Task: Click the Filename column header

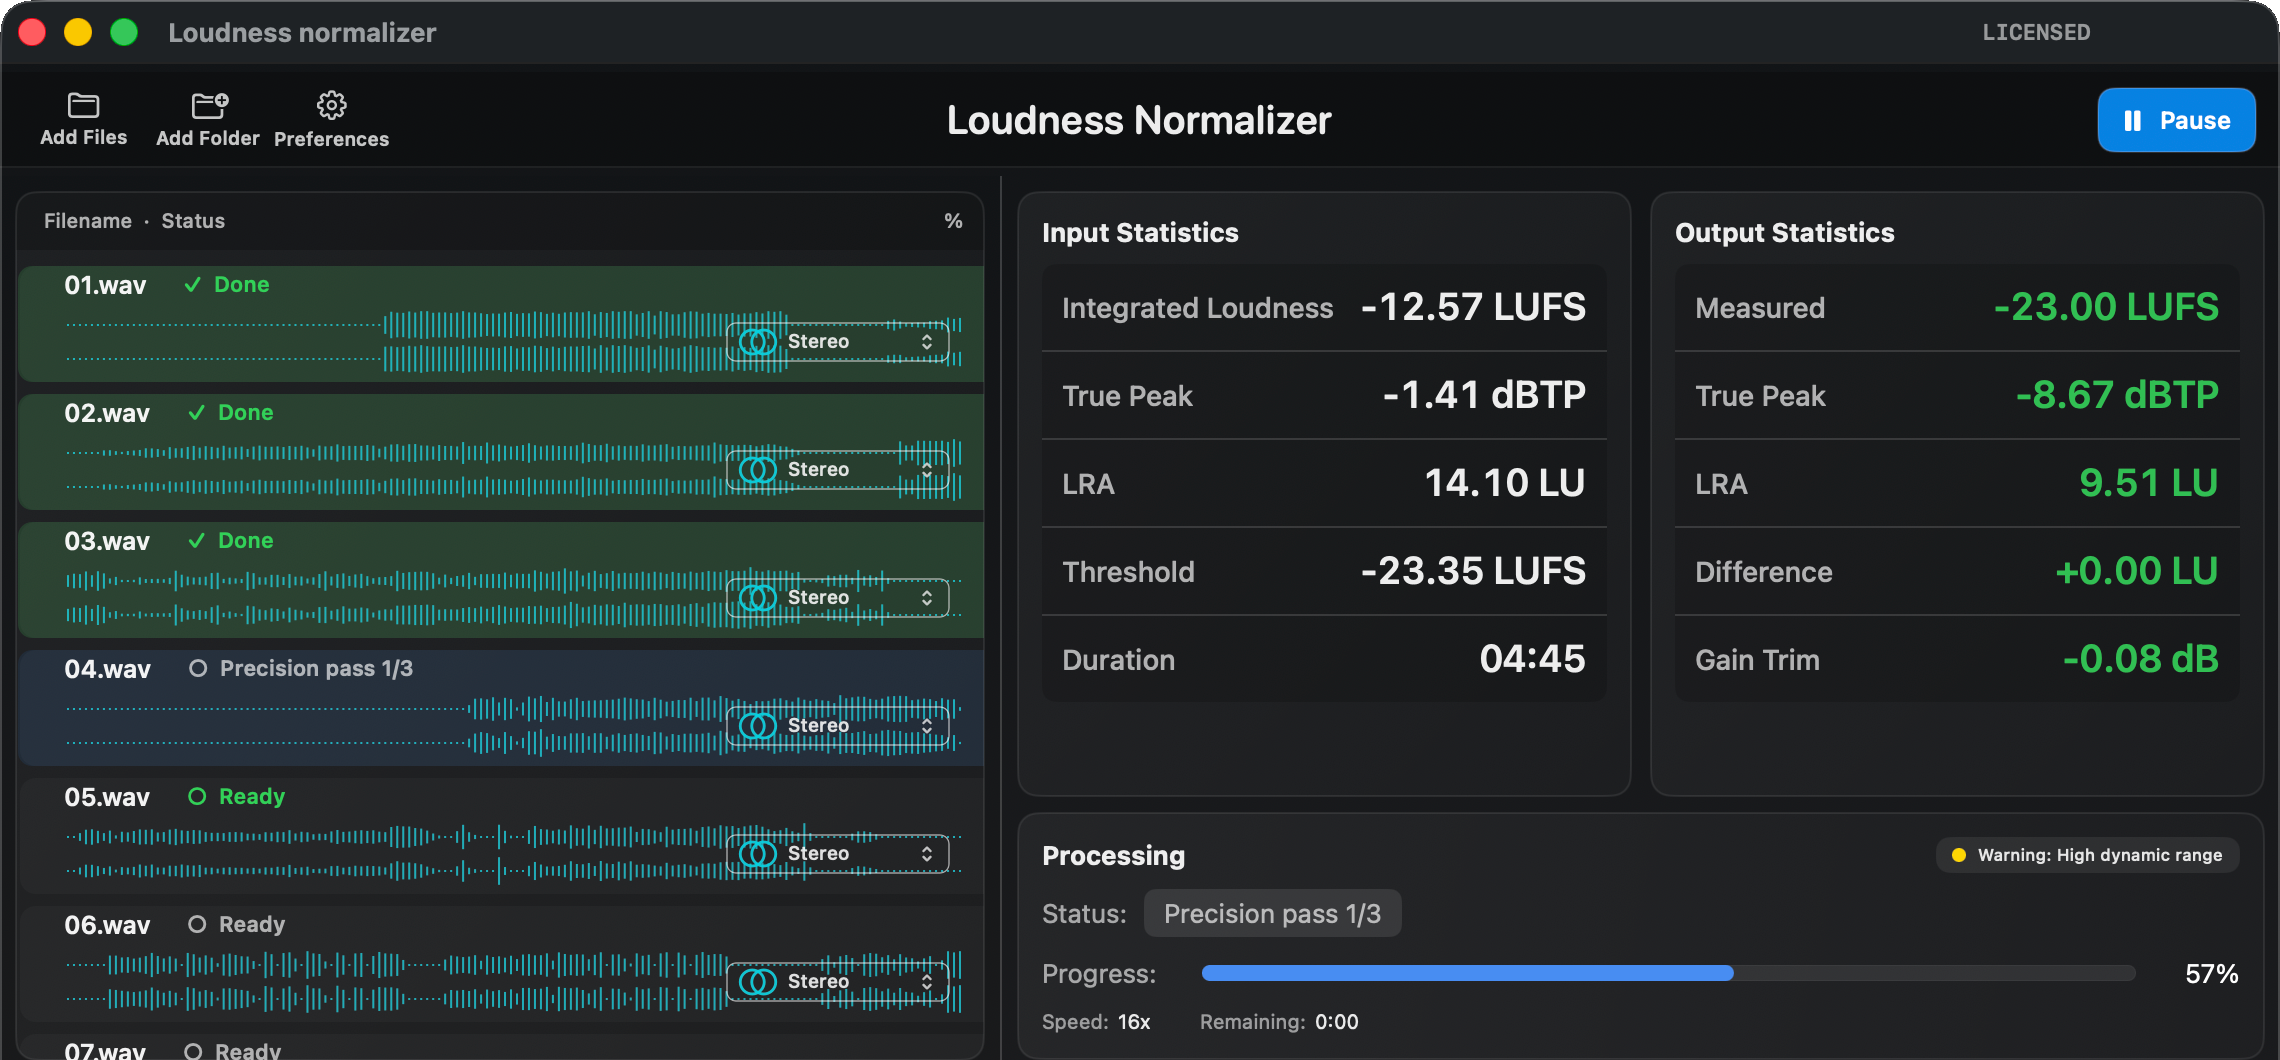Action: pyautogui.click(x=88, y=221)
